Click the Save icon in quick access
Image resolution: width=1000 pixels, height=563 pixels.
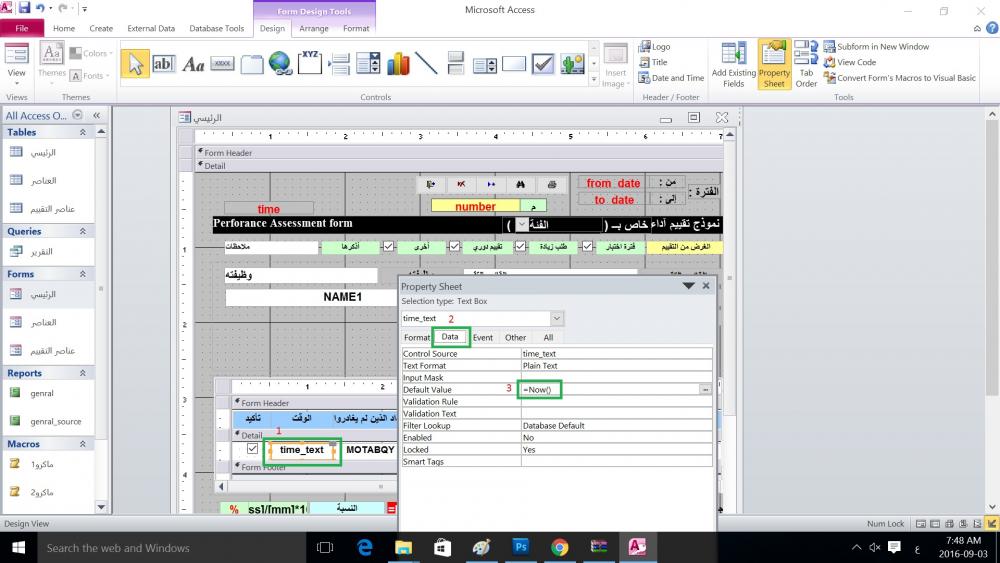[x=24, y=8]
